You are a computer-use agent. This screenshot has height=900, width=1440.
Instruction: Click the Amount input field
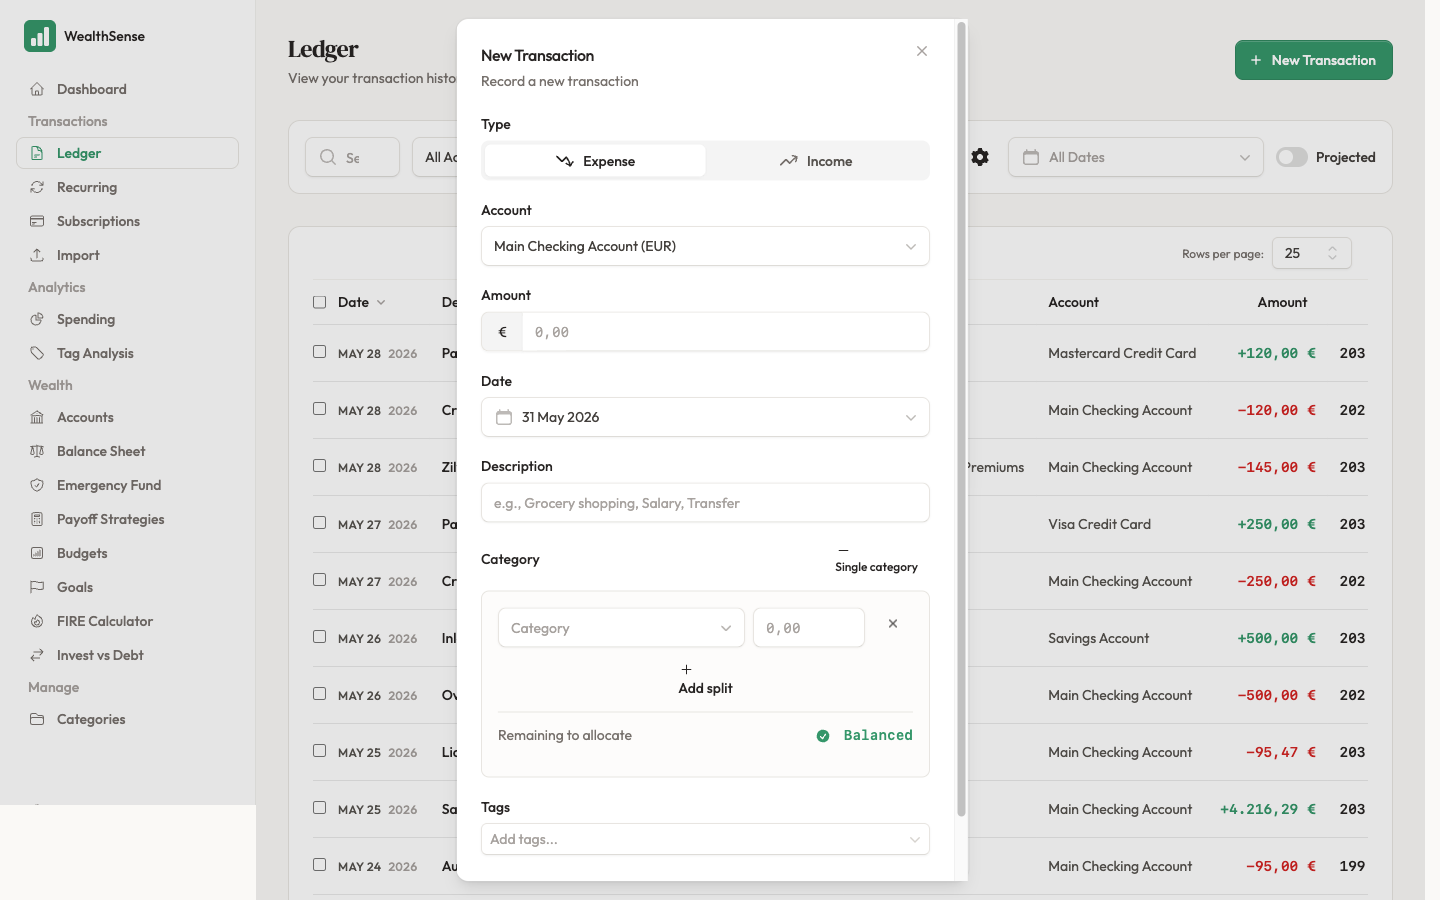tap(726, 332)
